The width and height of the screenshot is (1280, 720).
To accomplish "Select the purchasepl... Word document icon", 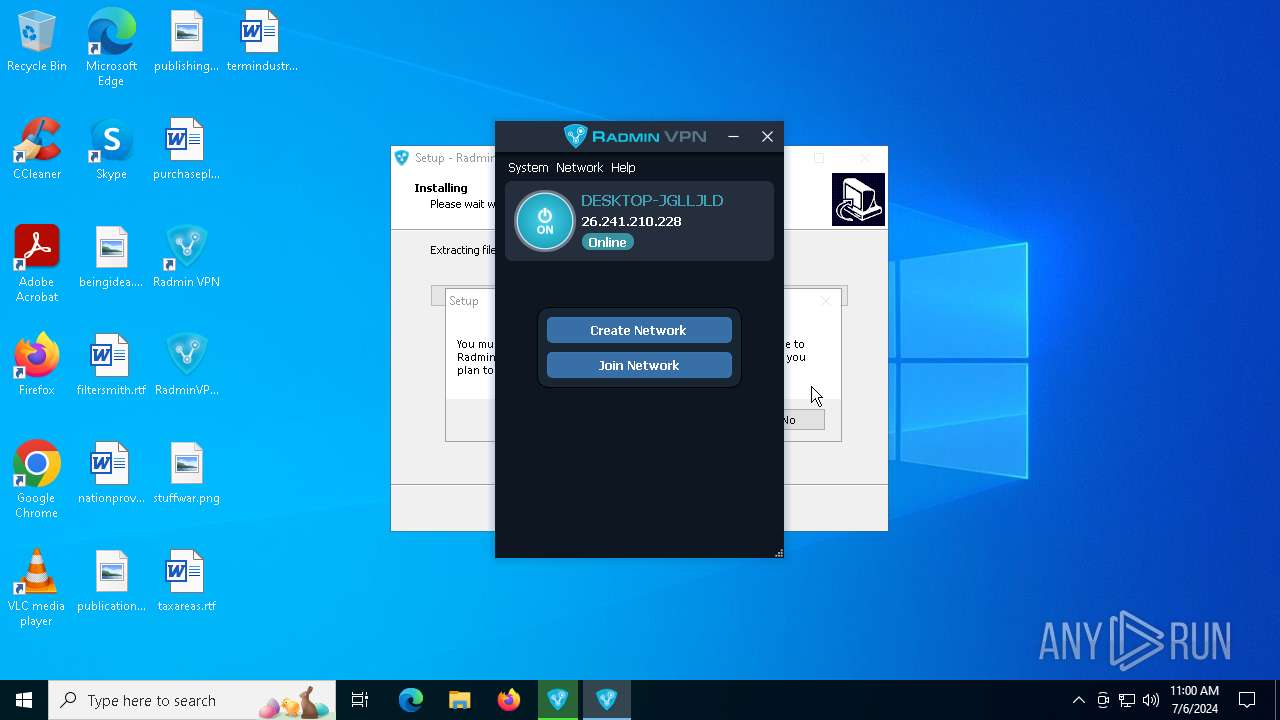I will (x=186, y=150).
